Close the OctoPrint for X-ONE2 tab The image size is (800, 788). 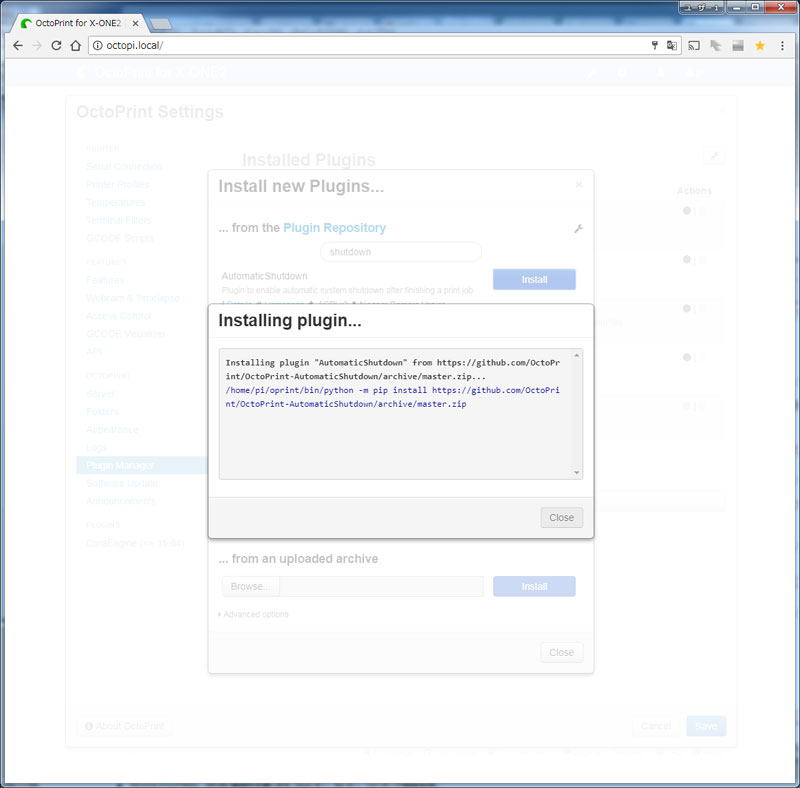pos(135,23)
